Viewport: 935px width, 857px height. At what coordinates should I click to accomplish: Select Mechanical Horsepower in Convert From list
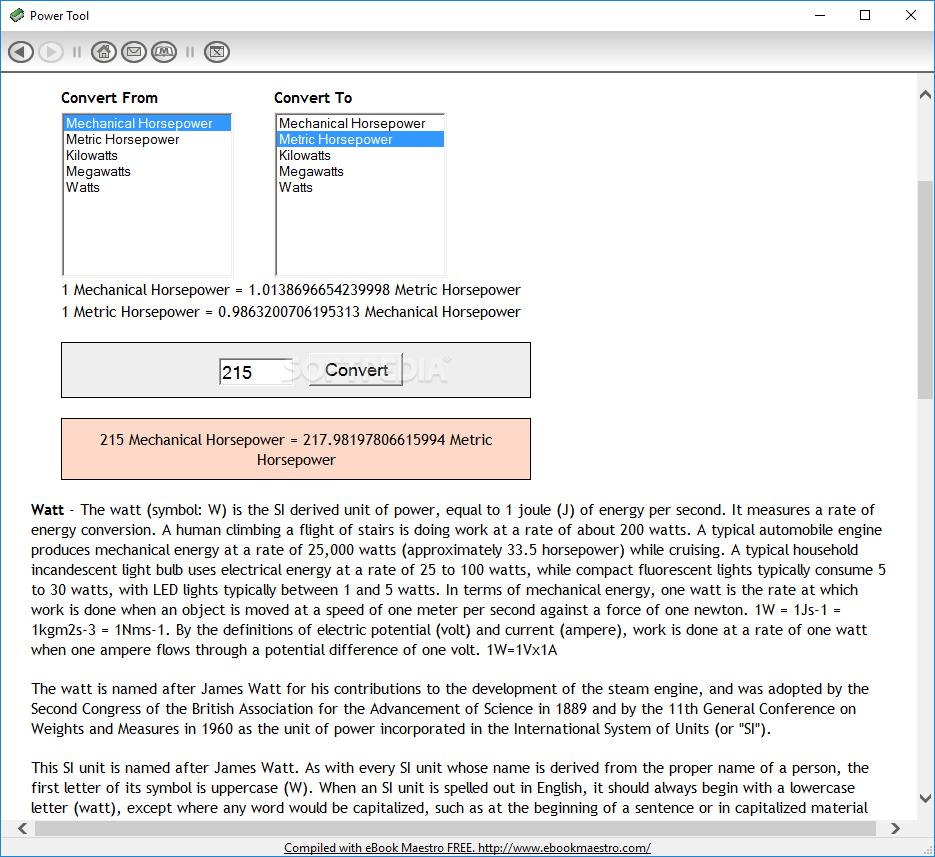(147, 123)
